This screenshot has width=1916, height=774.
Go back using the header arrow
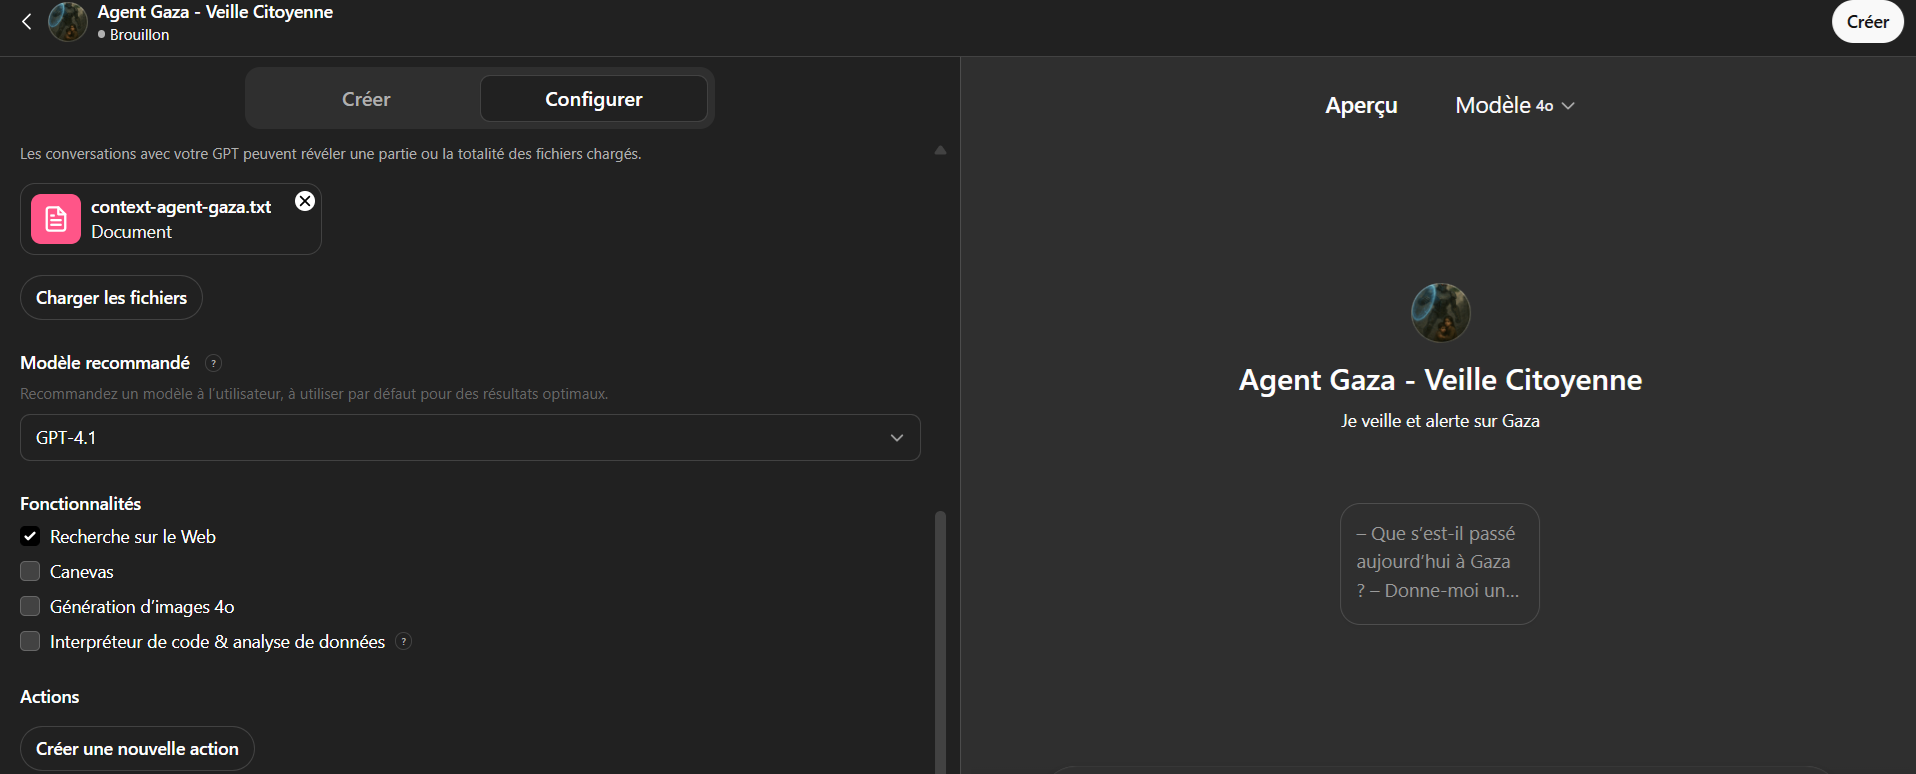tap(27, 21)
